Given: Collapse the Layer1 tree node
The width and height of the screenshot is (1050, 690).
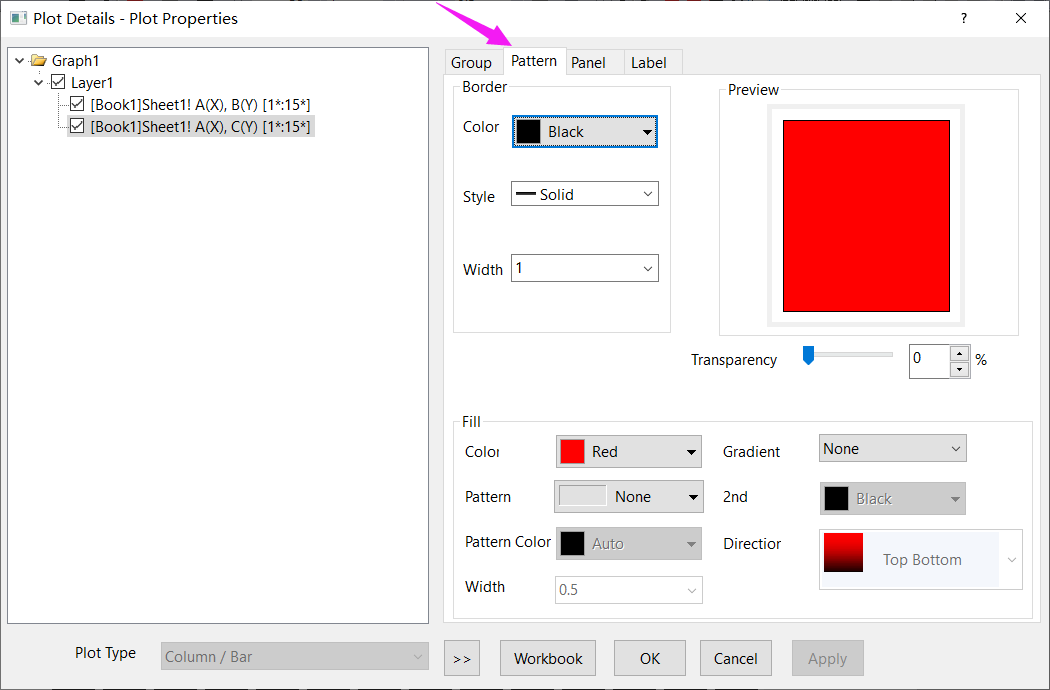Looking at the screenshot, I should (39, 83).
